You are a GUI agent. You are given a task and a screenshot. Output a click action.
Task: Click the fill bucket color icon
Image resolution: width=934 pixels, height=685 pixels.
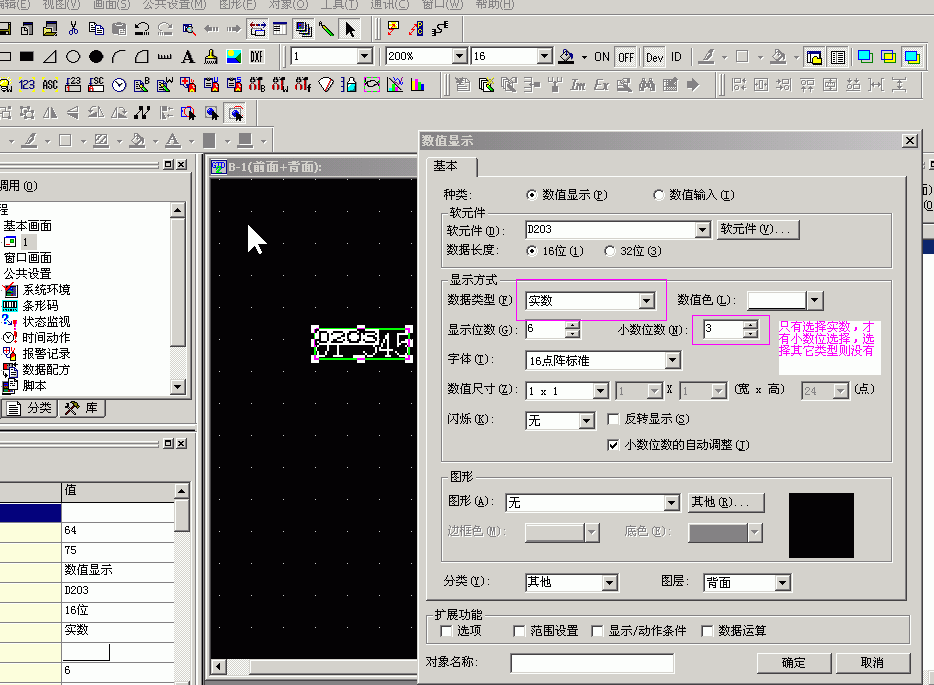point(566,57)
